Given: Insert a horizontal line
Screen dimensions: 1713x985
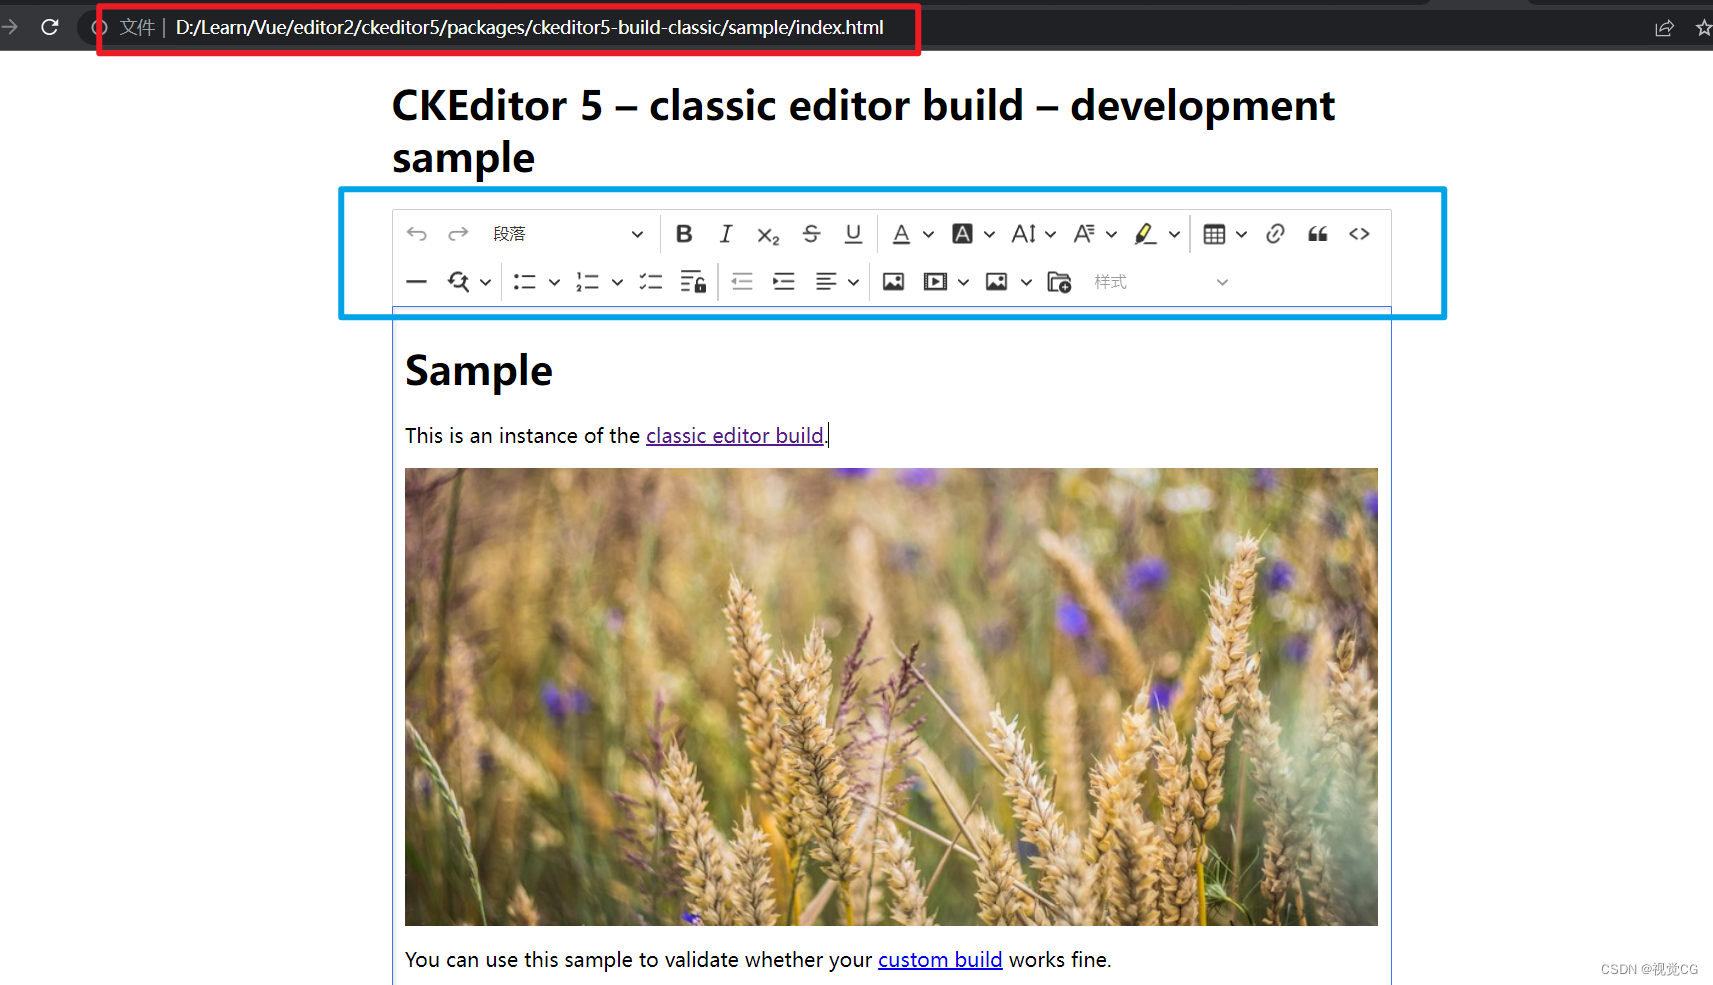Looking at the screenshot, I should 417,282.
